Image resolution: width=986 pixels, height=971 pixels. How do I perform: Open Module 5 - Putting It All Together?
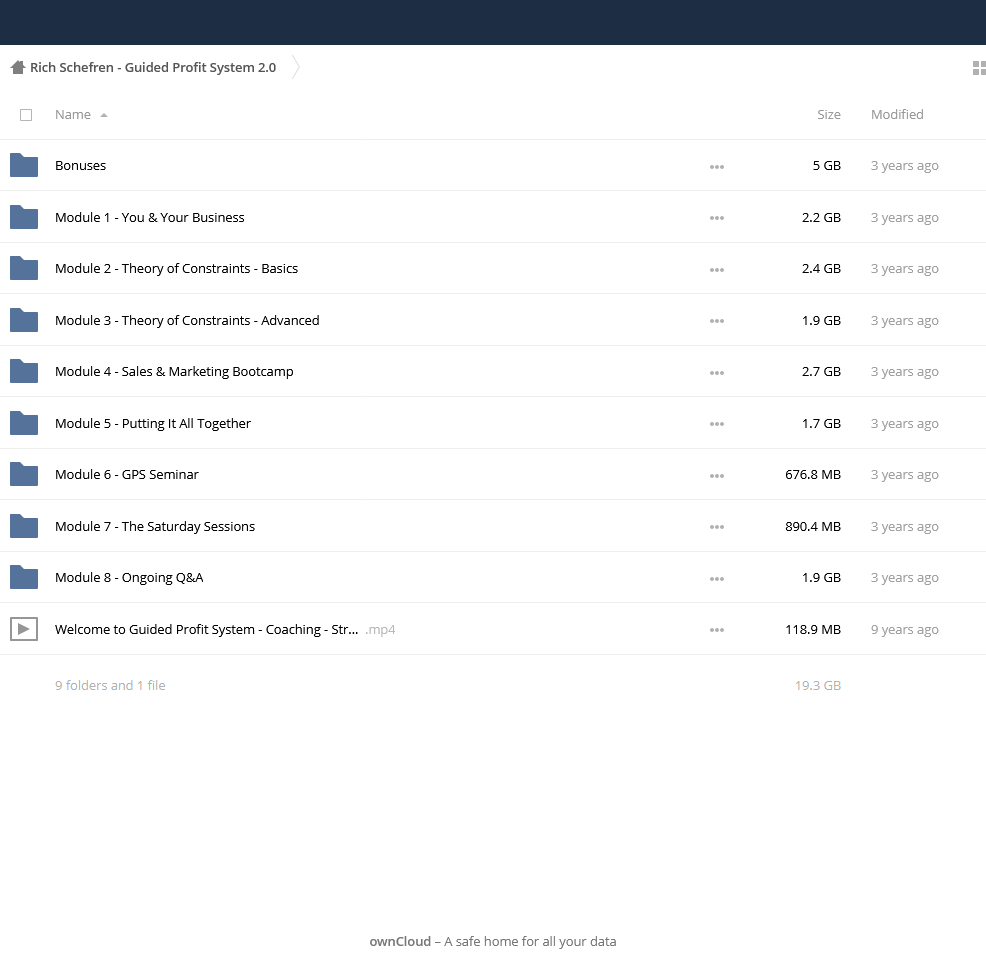point(153,423)
